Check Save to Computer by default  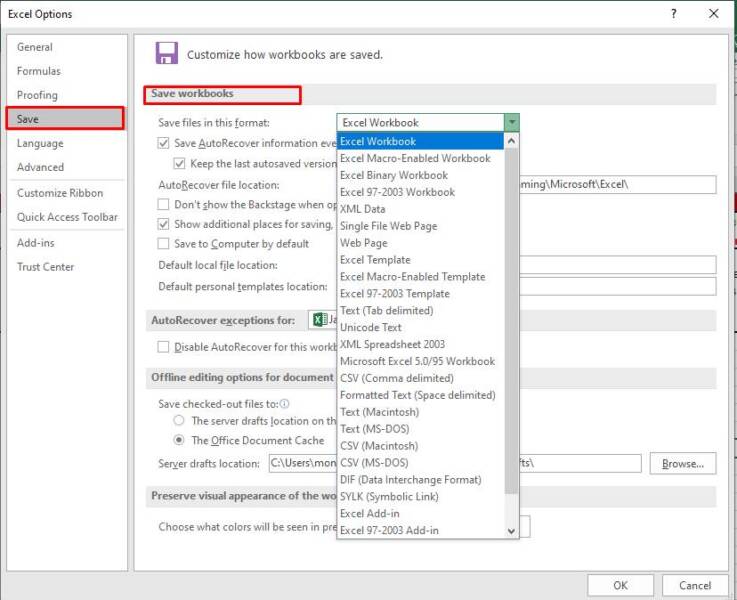tap(163, 243)
